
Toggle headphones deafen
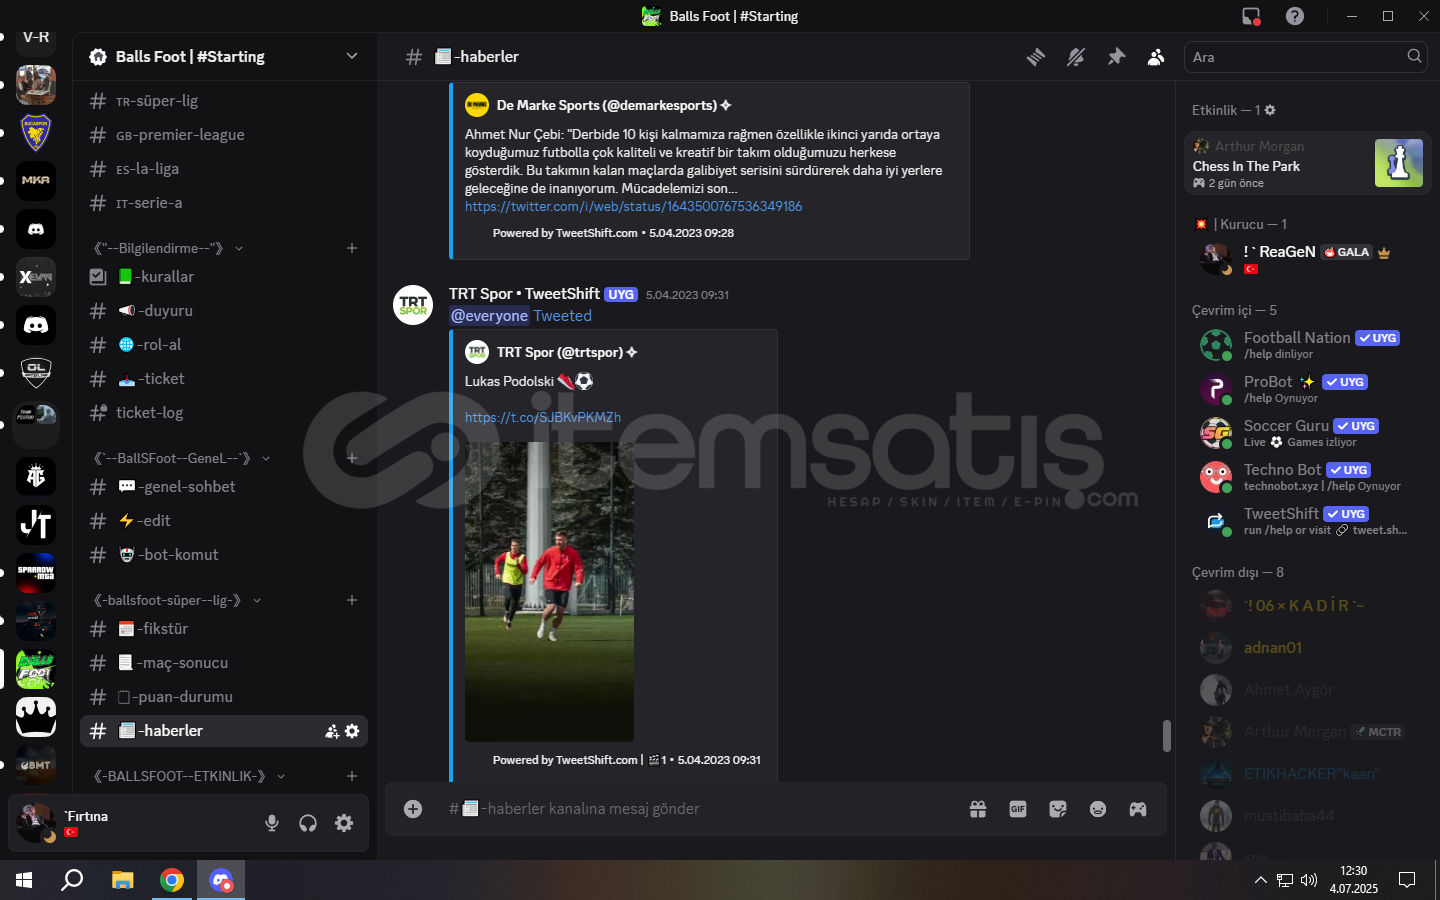click(308, 823)
